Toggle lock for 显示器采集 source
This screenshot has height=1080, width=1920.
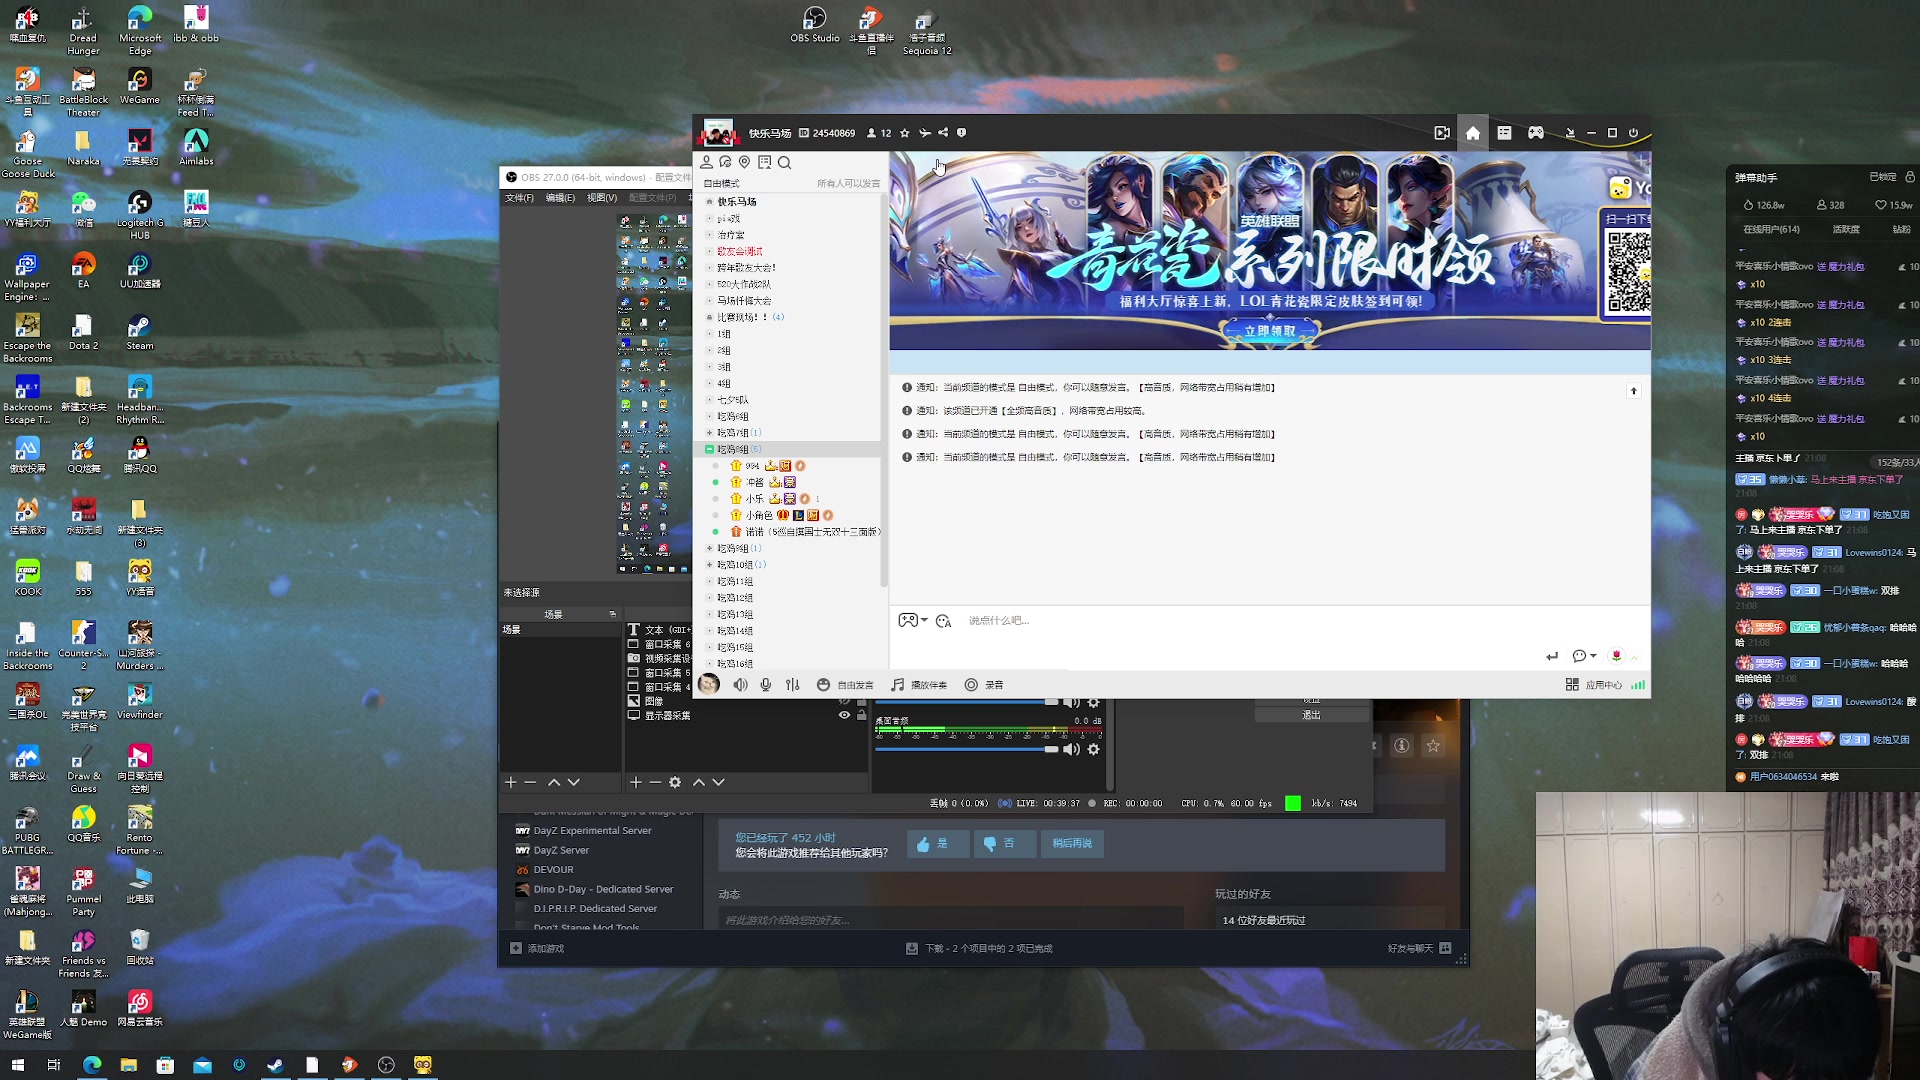coord(861,715)
